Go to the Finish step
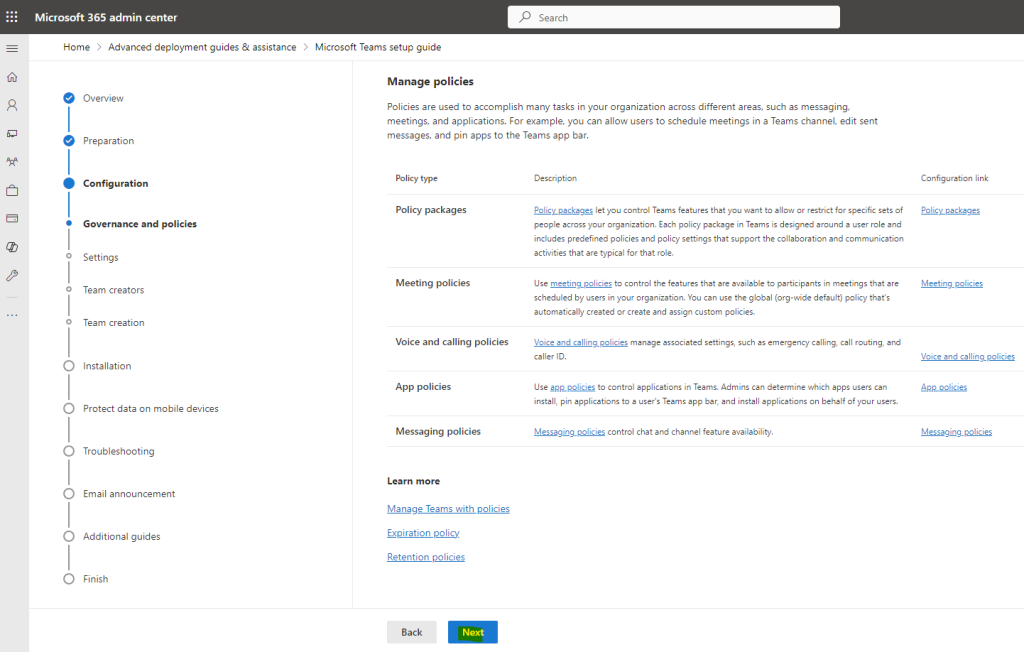1024x652 pixels. point(95,579)
